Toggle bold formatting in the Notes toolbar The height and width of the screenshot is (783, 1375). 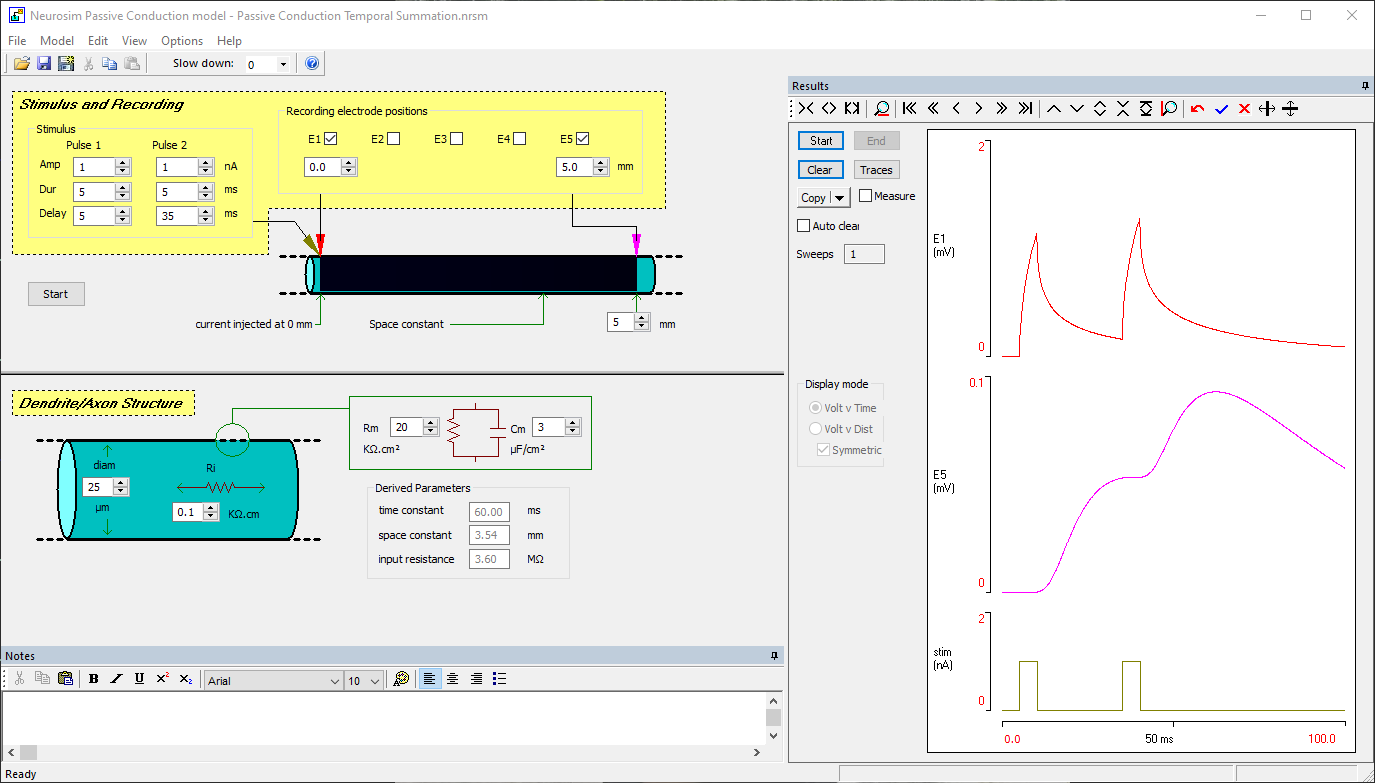pyautogui.click(x=92, y=678)
